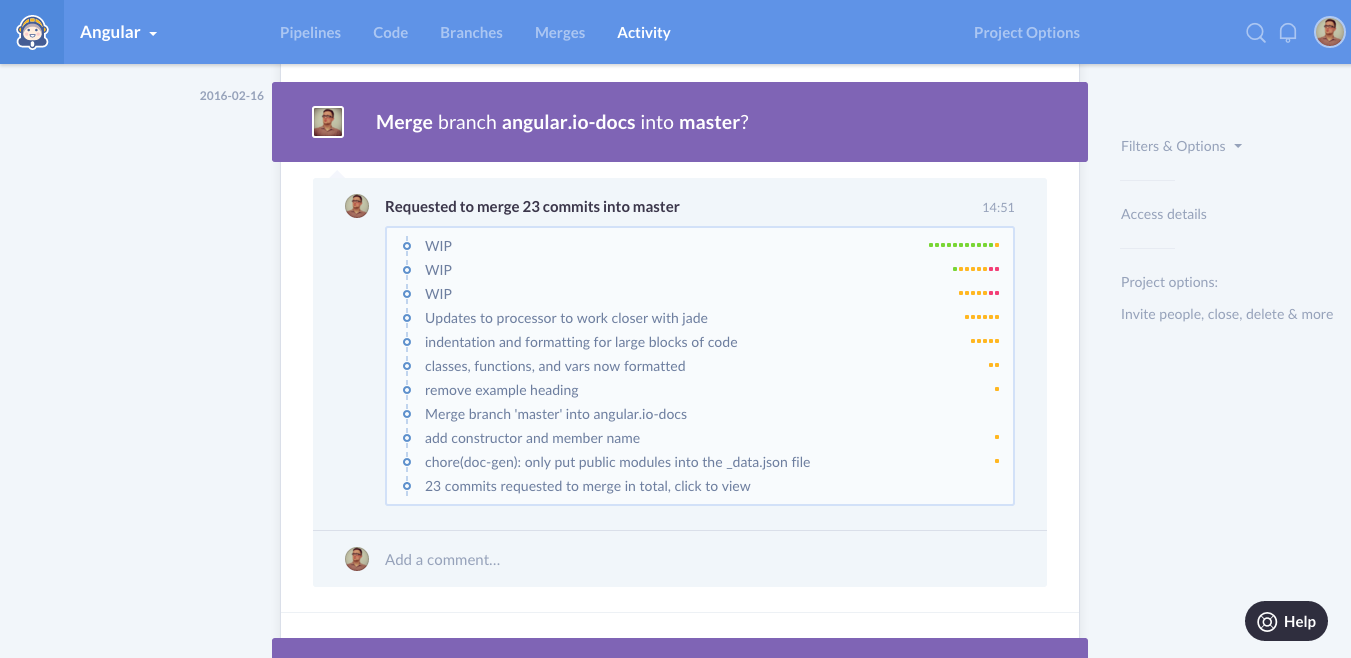This screenshot has height=658, width=1351.
Task: Click the avatar beside the comment field
Action: [x=357, y=559]
